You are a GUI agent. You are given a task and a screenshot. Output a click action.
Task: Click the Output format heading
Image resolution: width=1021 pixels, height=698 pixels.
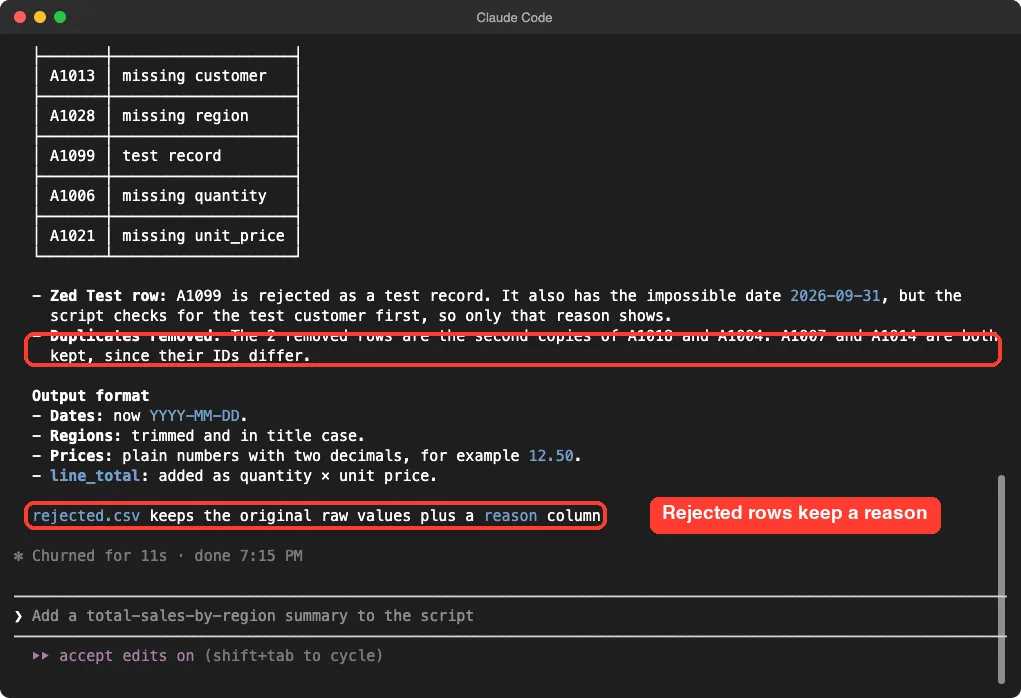91,396
